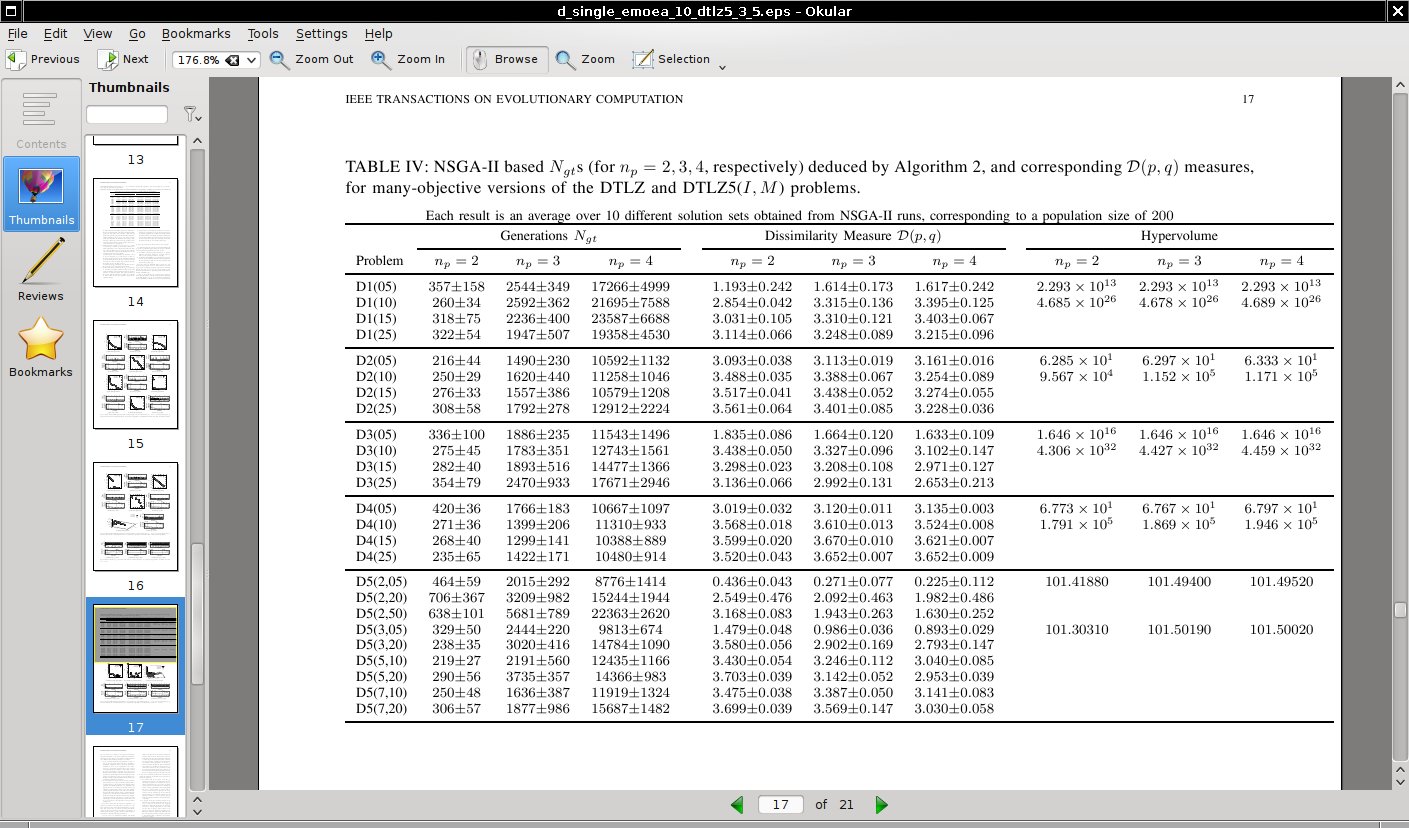Viewport: 1409px width, 828px height.
Task: Open the window menu icon in the title bar
Action: [x=11, y=11]
